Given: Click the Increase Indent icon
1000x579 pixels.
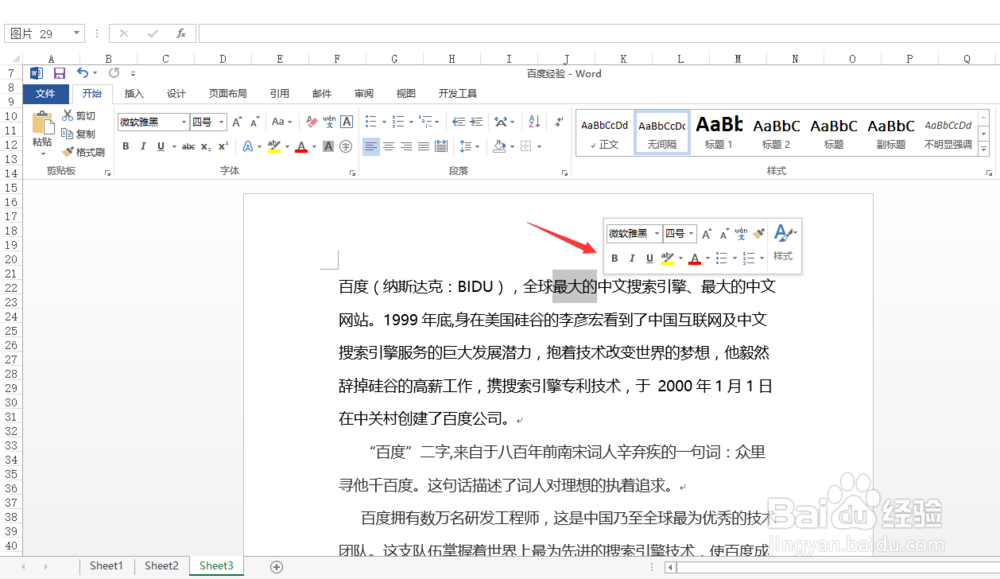Looking at the screenshot, I should (x=476, y=121).
